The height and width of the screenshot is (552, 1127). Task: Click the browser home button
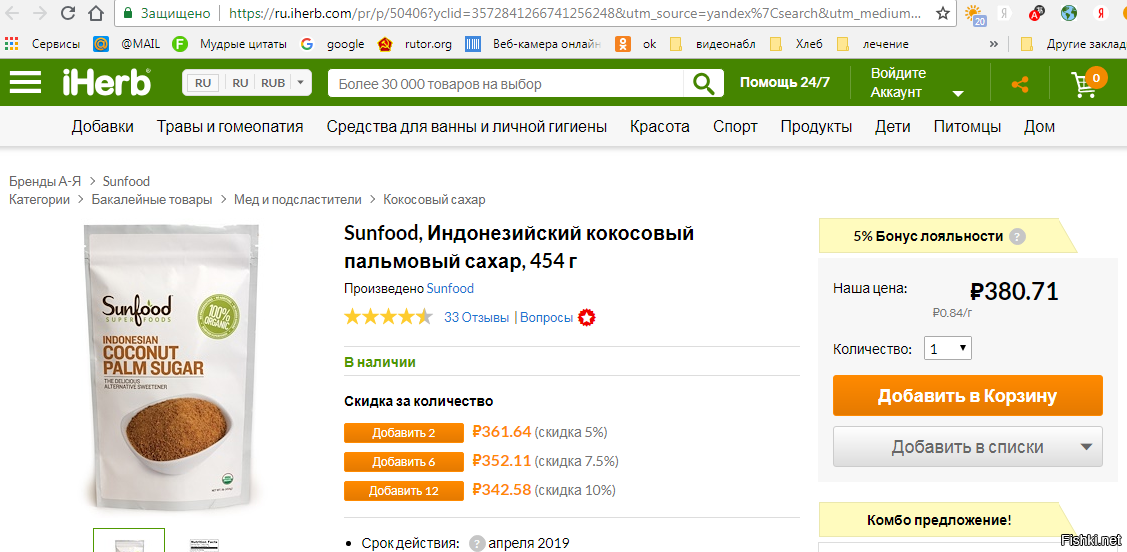tap(95, 14)
